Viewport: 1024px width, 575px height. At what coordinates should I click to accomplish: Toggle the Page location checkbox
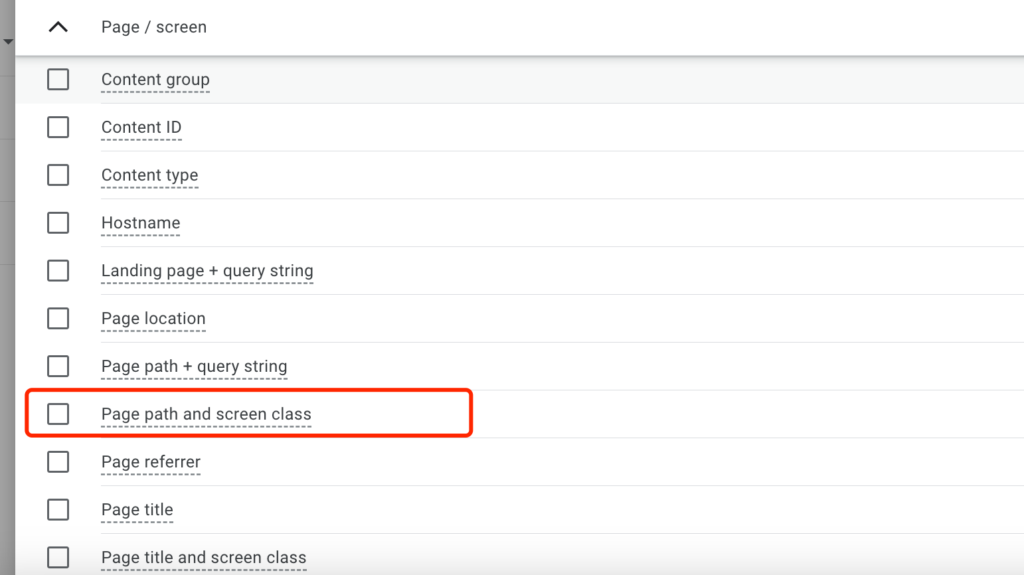[x=58, y=319]
